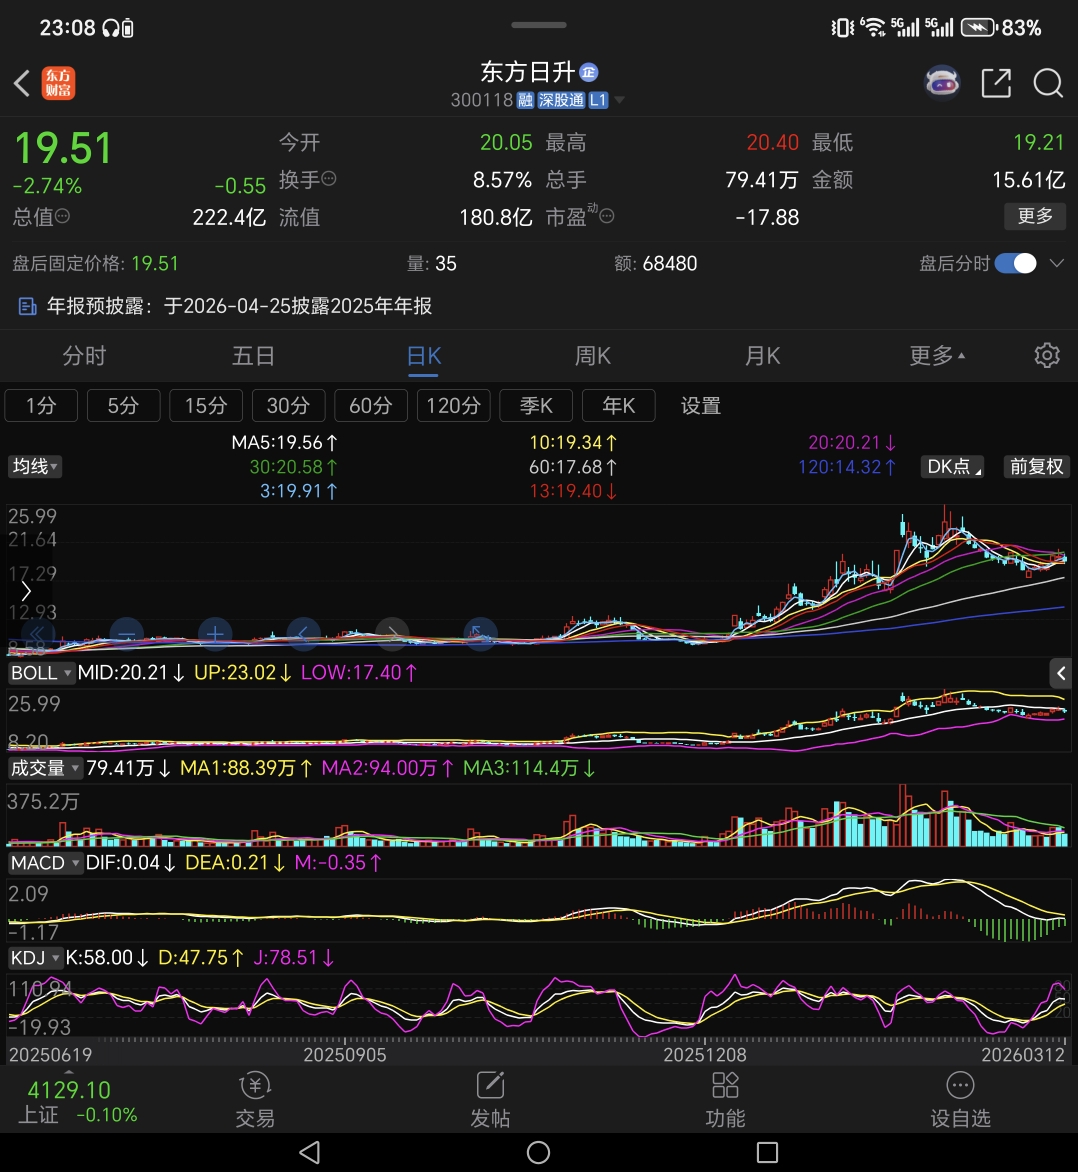Zoom out chart with minus button
The height and width of the screenshot is (1172, 1078).
[x=126, y=635]
